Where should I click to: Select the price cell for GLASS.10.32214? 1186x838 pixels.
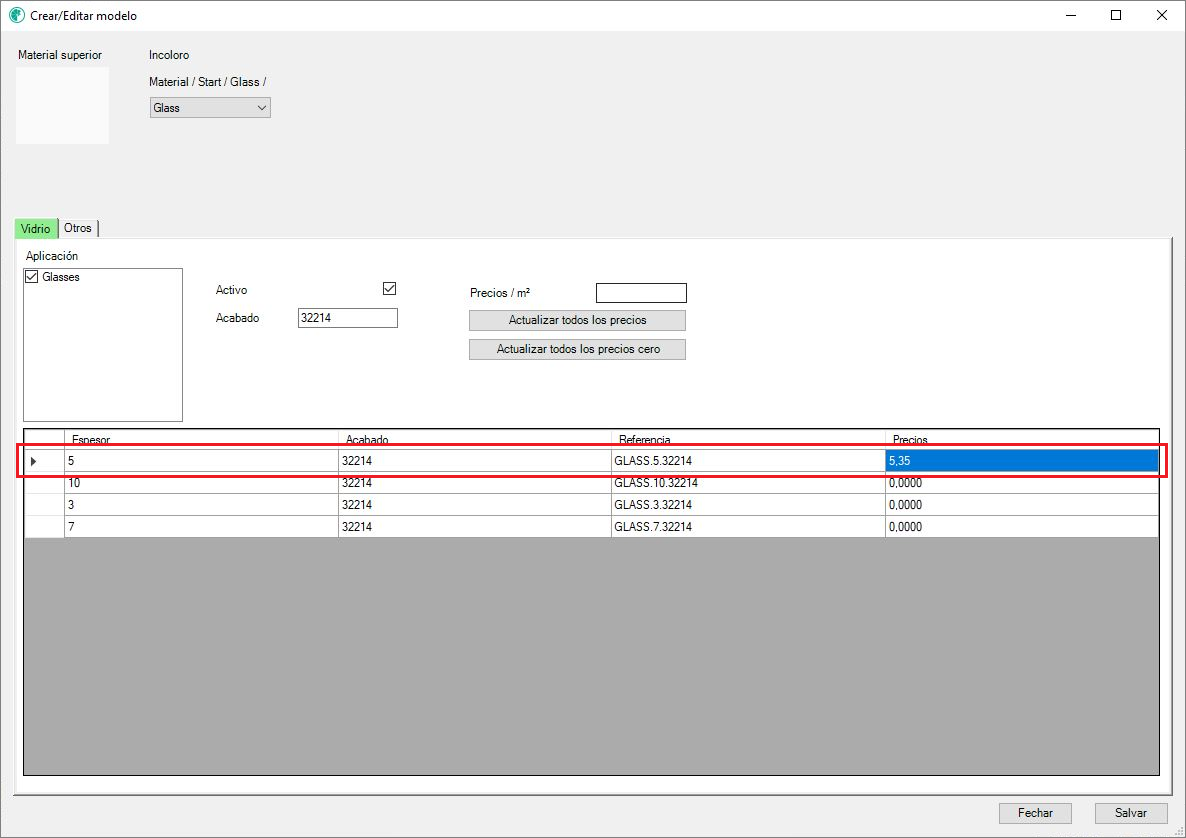point(1020,483)
